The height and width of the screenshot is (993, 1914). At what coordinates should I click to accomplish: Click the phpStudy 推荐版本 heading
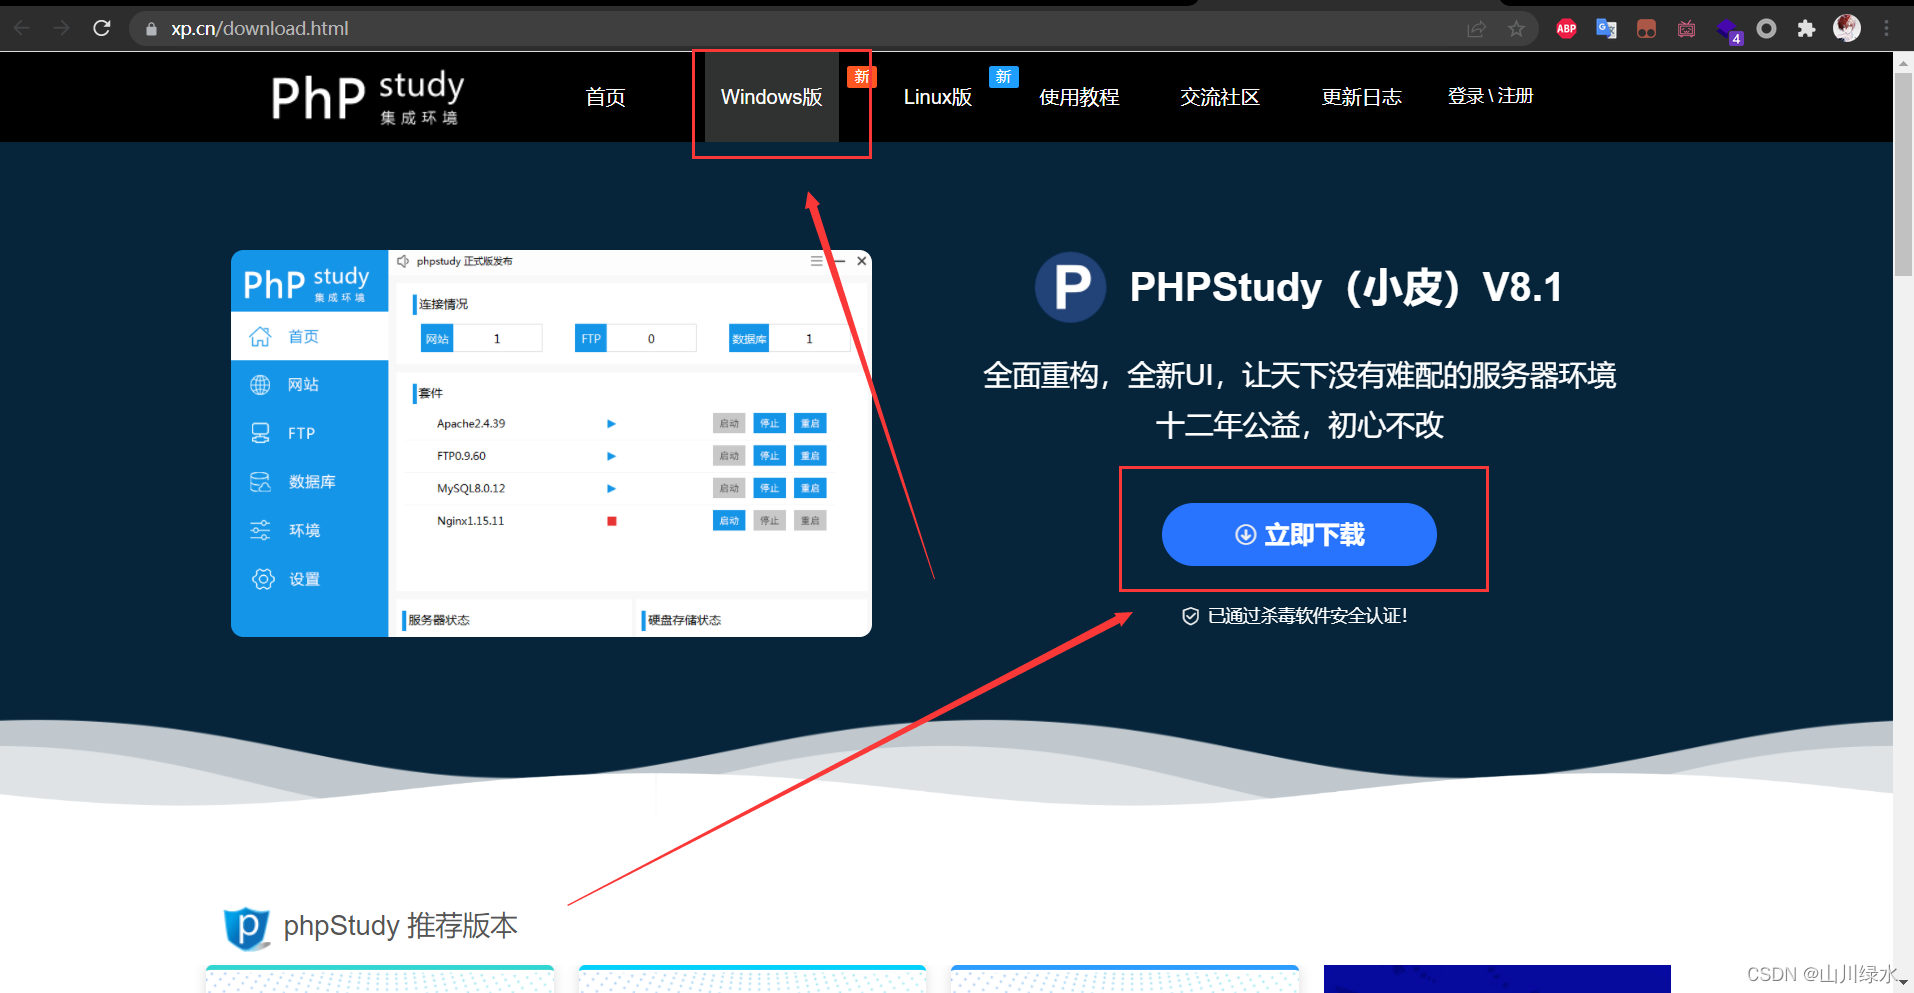pyautogui.click(x=400, y=926)
